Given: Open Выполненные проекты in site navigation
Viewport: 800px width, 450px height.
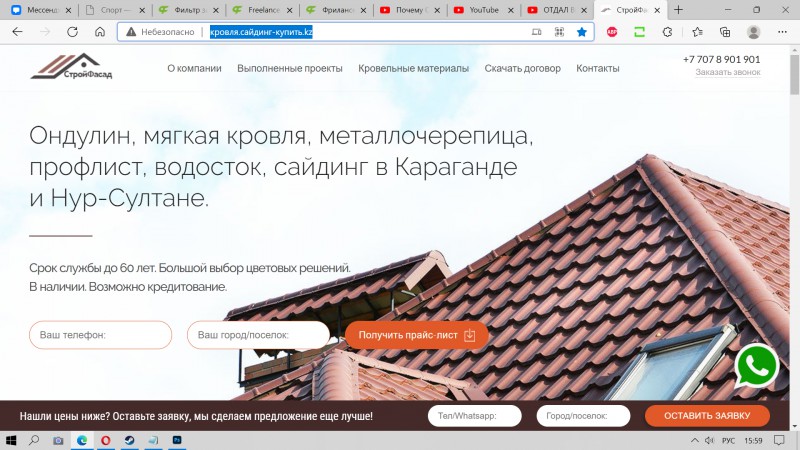Looking at the screenshot, I should (290, 68).
